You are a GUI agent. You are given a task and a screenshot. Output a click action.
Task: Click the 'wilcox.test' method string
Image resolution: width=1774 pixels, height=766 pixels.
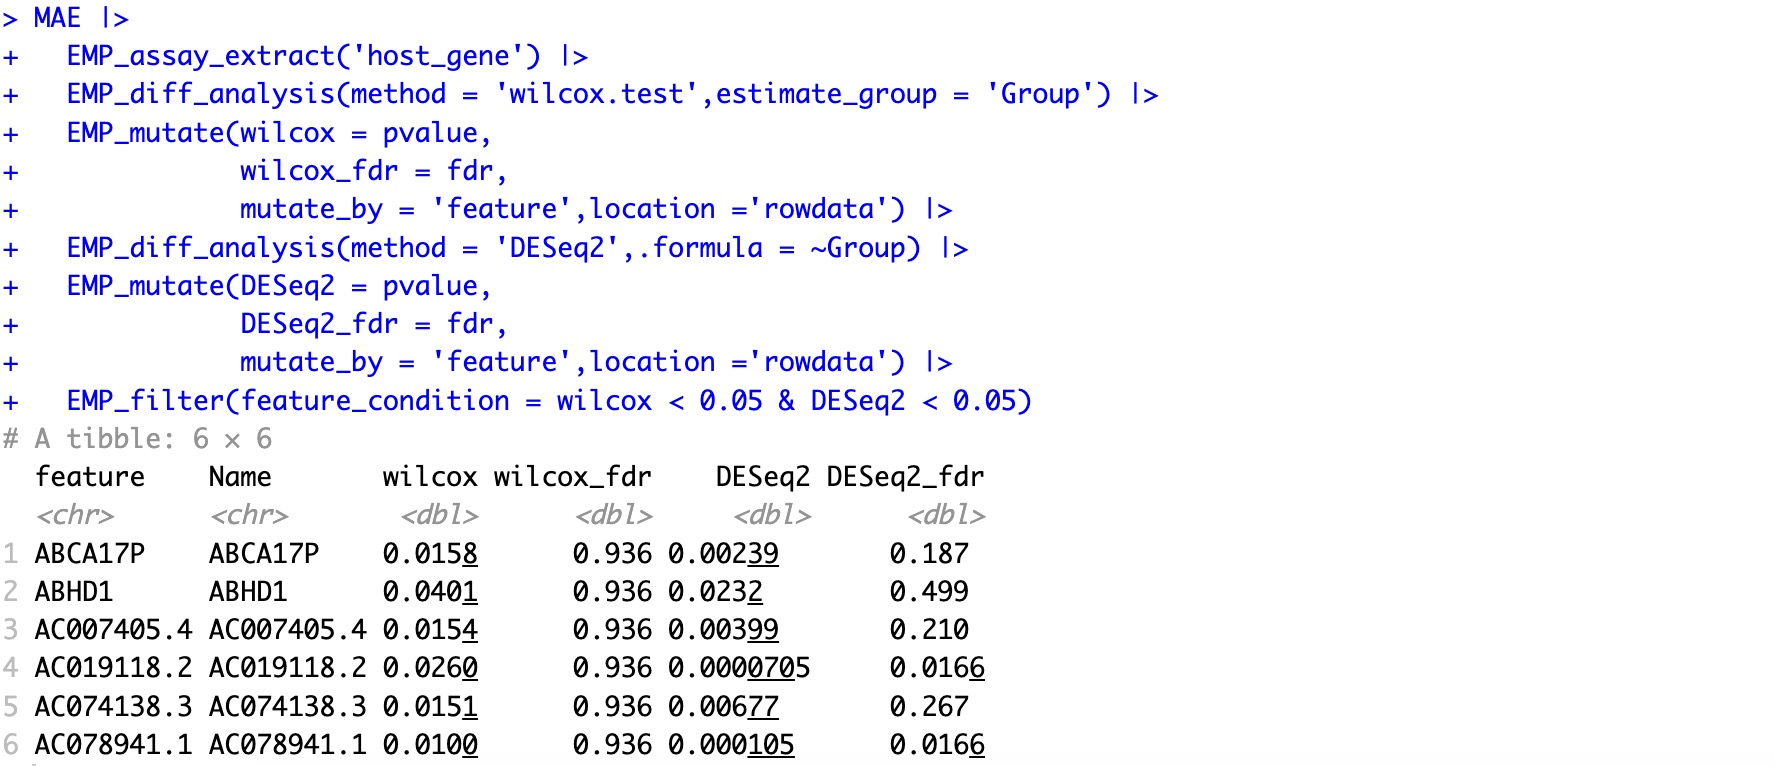tap(596, 95)
